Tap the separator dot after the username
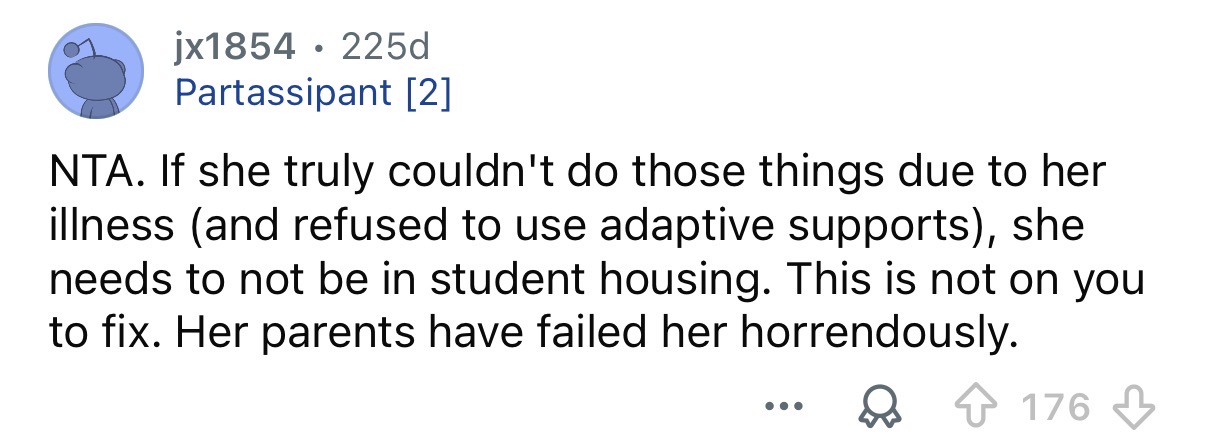The width and height of the screenshot is (1206, 442). (x=318, y=46)
